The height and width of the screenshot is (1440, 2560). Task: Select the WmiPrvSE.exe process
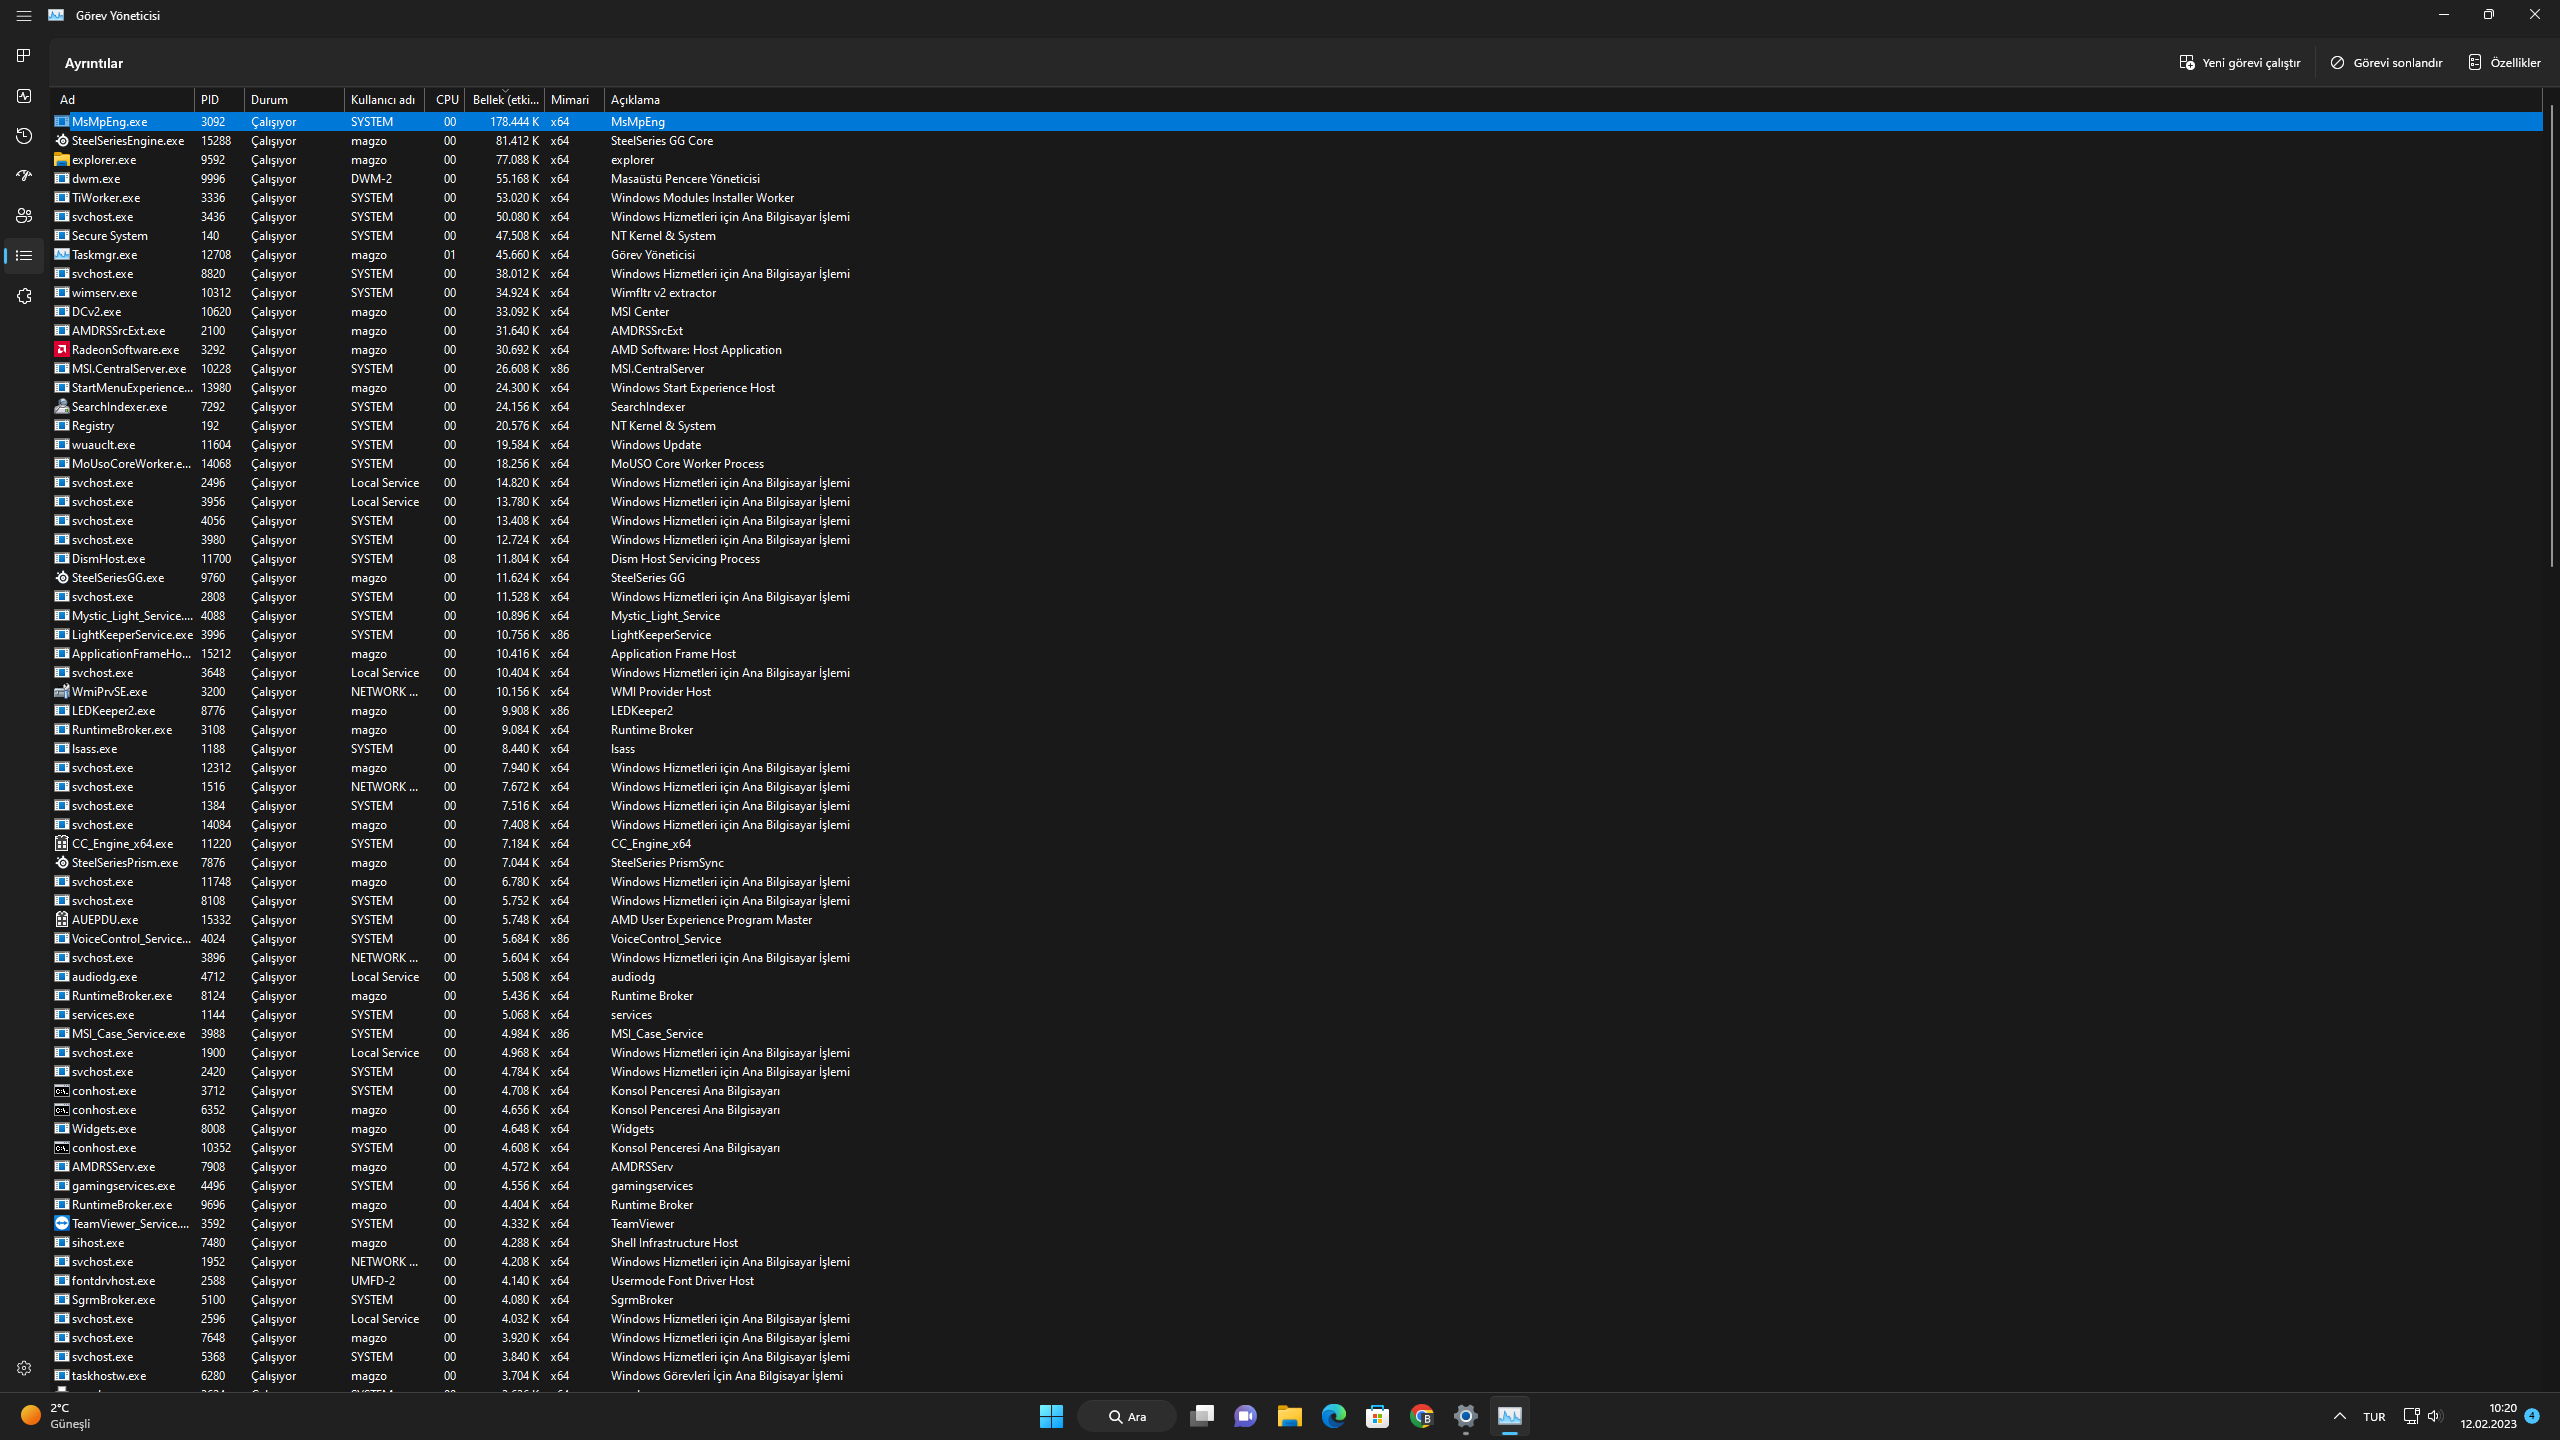click(x=1297, y=691)
